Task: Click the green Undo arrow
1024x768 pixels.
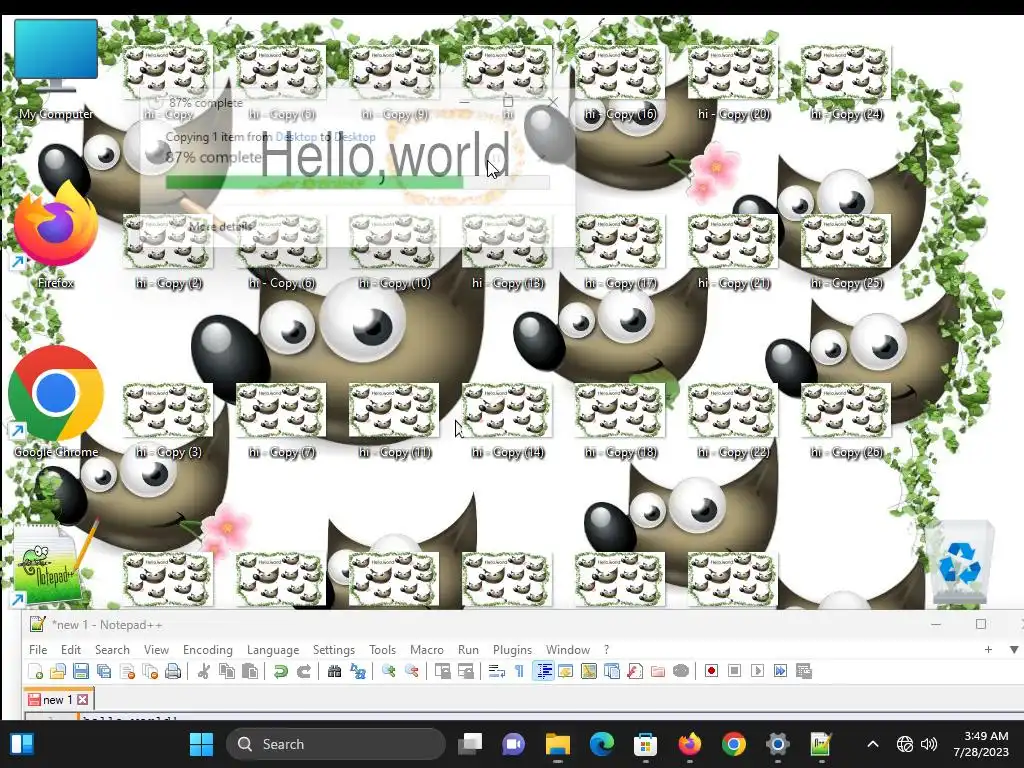Action: click(281, 671)
